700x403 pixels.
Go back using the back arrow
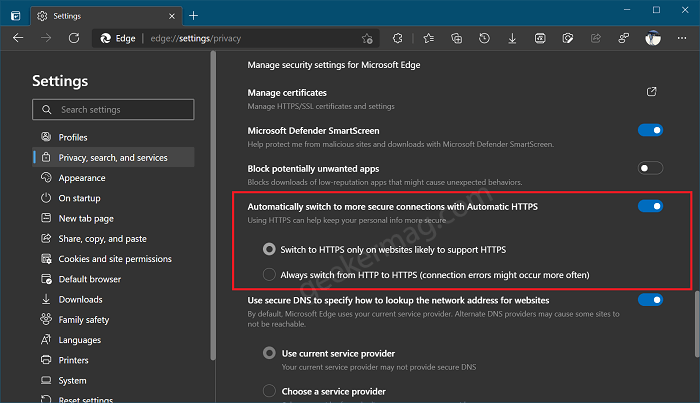pyautogui.click(x=18, y=38)
